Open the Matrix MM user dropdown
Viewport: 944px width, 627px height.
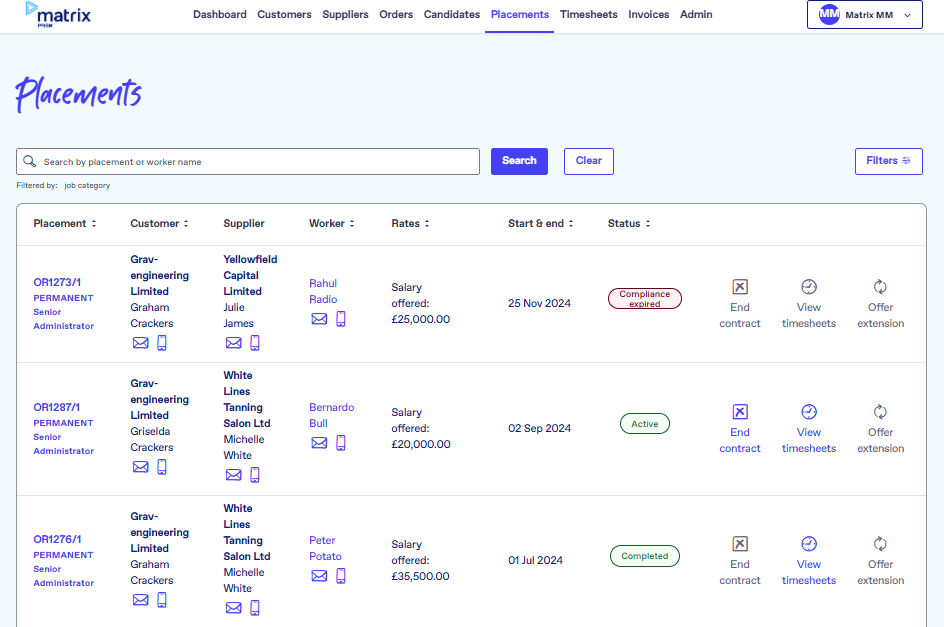(865, 14)
